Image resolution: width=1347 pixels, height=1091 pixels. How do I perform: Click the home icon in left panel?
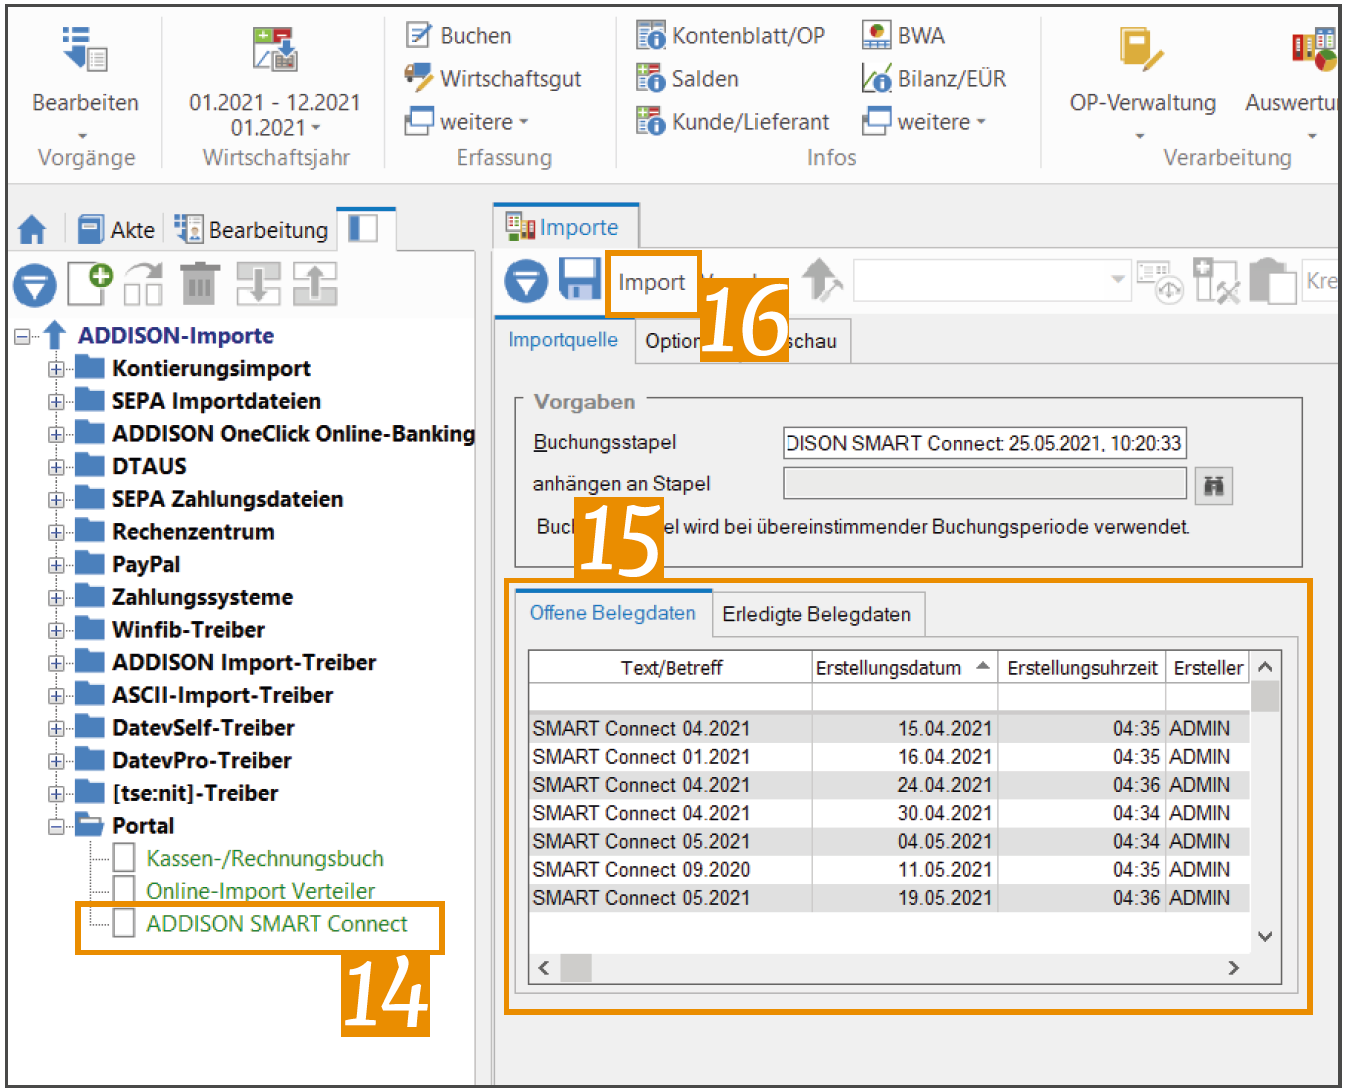pyautogui.click(x=32, y=230)
